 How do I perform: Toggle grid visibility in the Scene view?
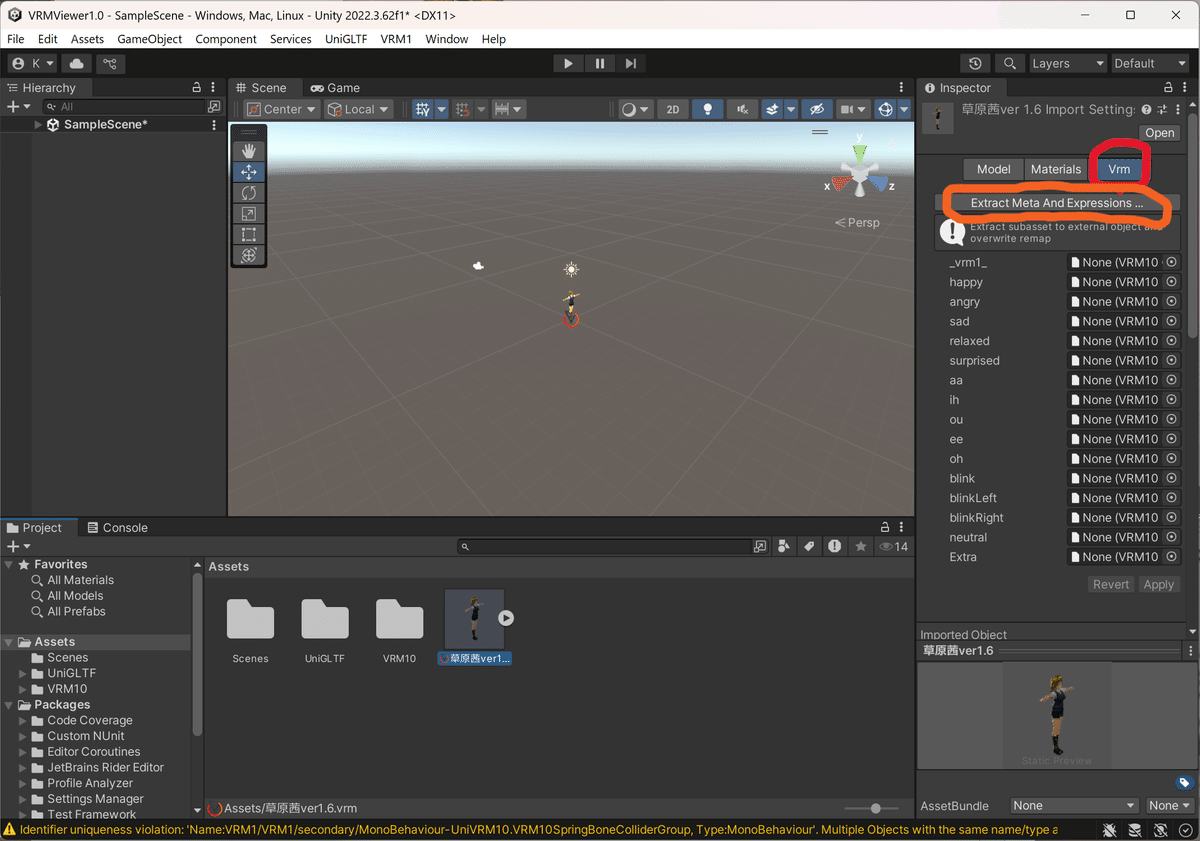click(421, 109)
